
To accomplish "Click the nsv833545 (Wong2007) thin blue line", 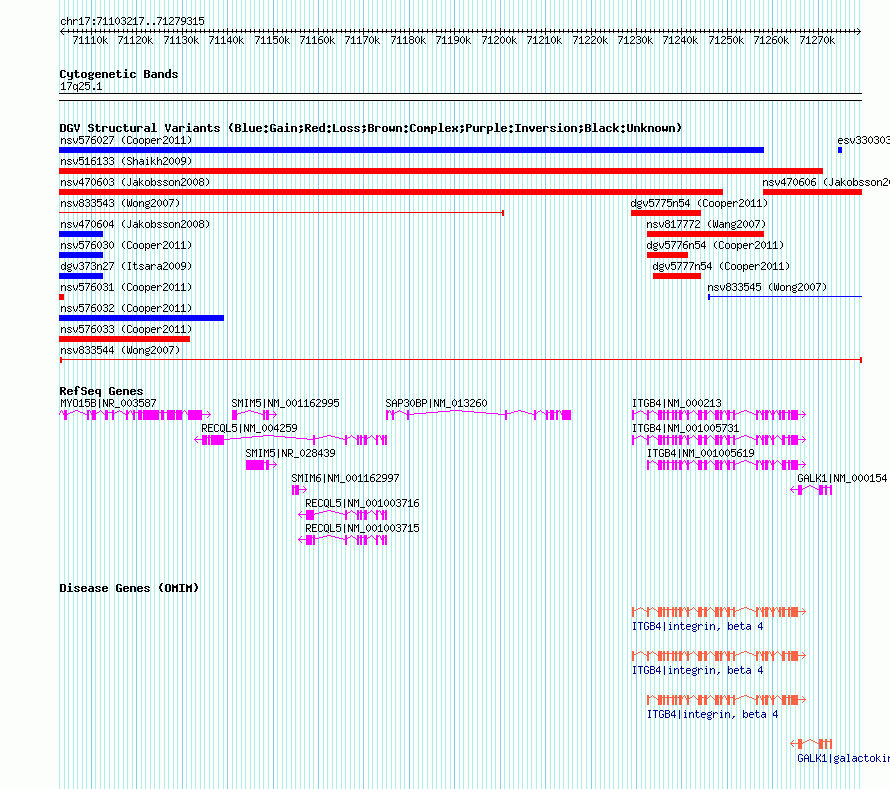I will pyautogui.click(x=785, y=297).
